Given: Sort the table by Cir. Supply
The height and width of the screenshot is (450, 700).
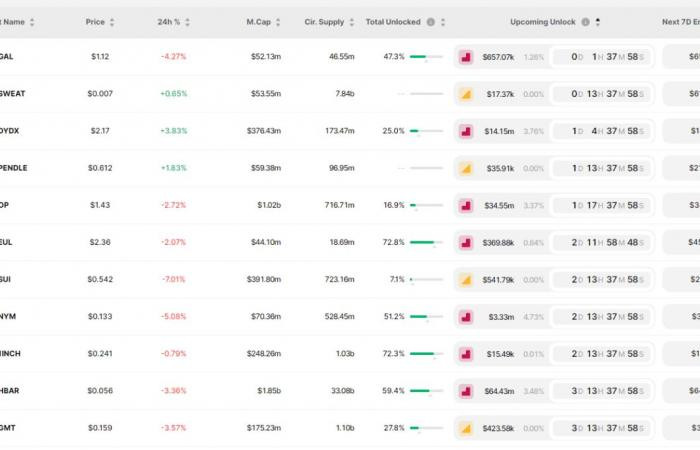Looking at the screenshot, I should coord(351,21).
